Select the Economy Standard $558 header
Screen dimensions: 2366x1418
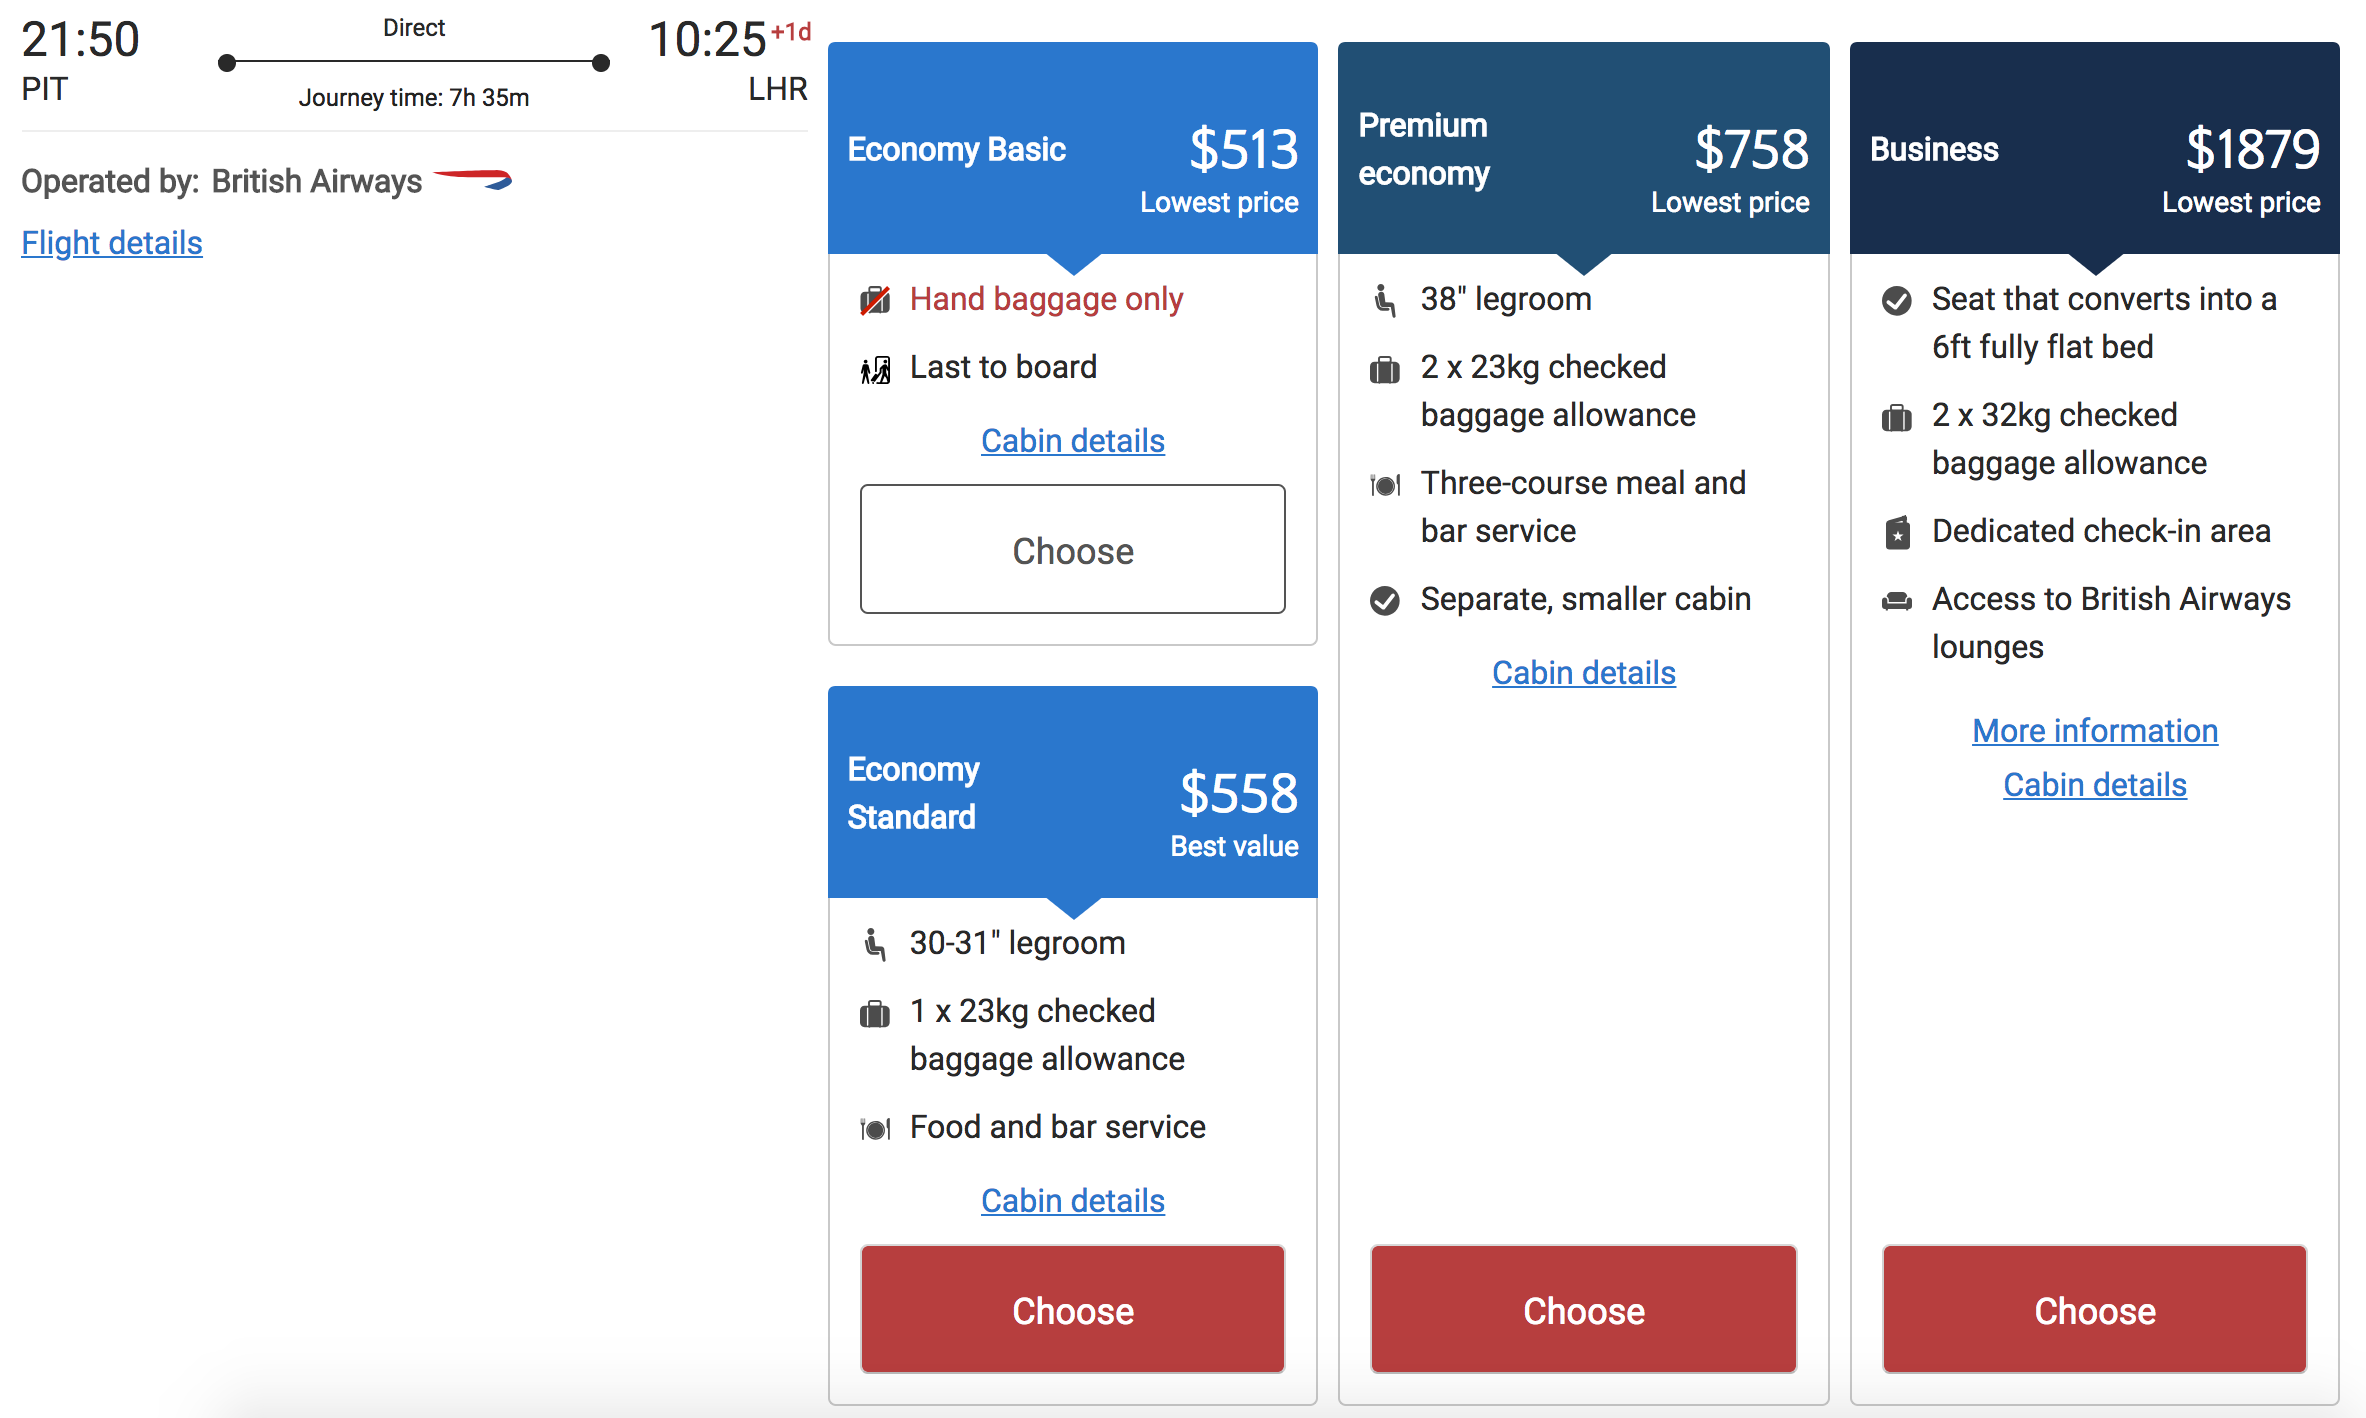click(x=1073, y=793)
